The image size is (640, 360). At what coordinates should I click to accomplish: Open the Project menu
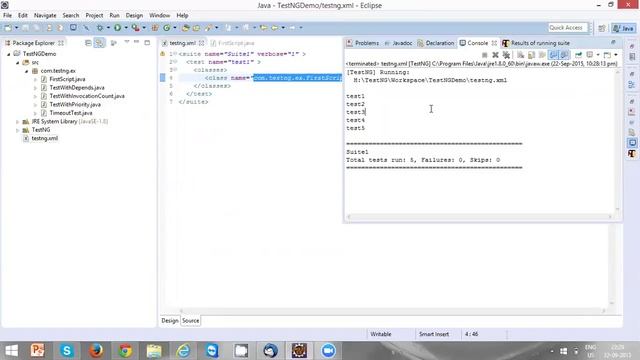94,16
